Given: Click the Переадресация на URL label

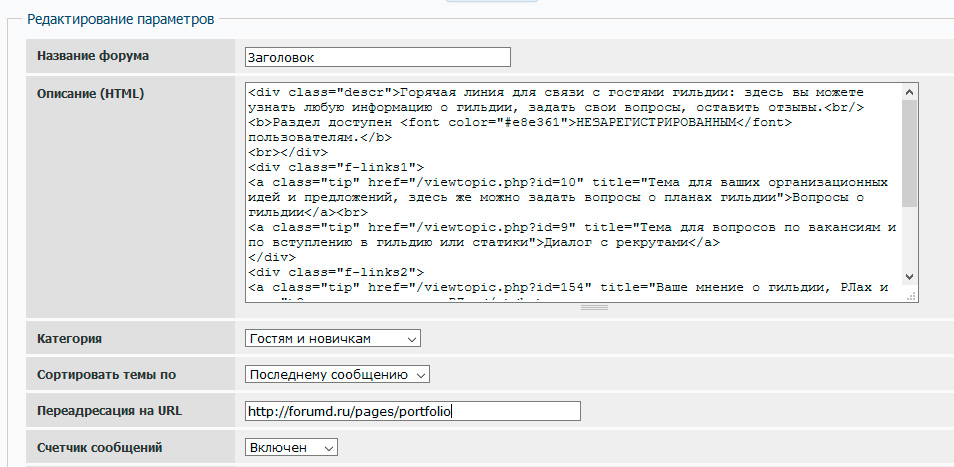Looking at the screenshot, I should click(109, 411).
